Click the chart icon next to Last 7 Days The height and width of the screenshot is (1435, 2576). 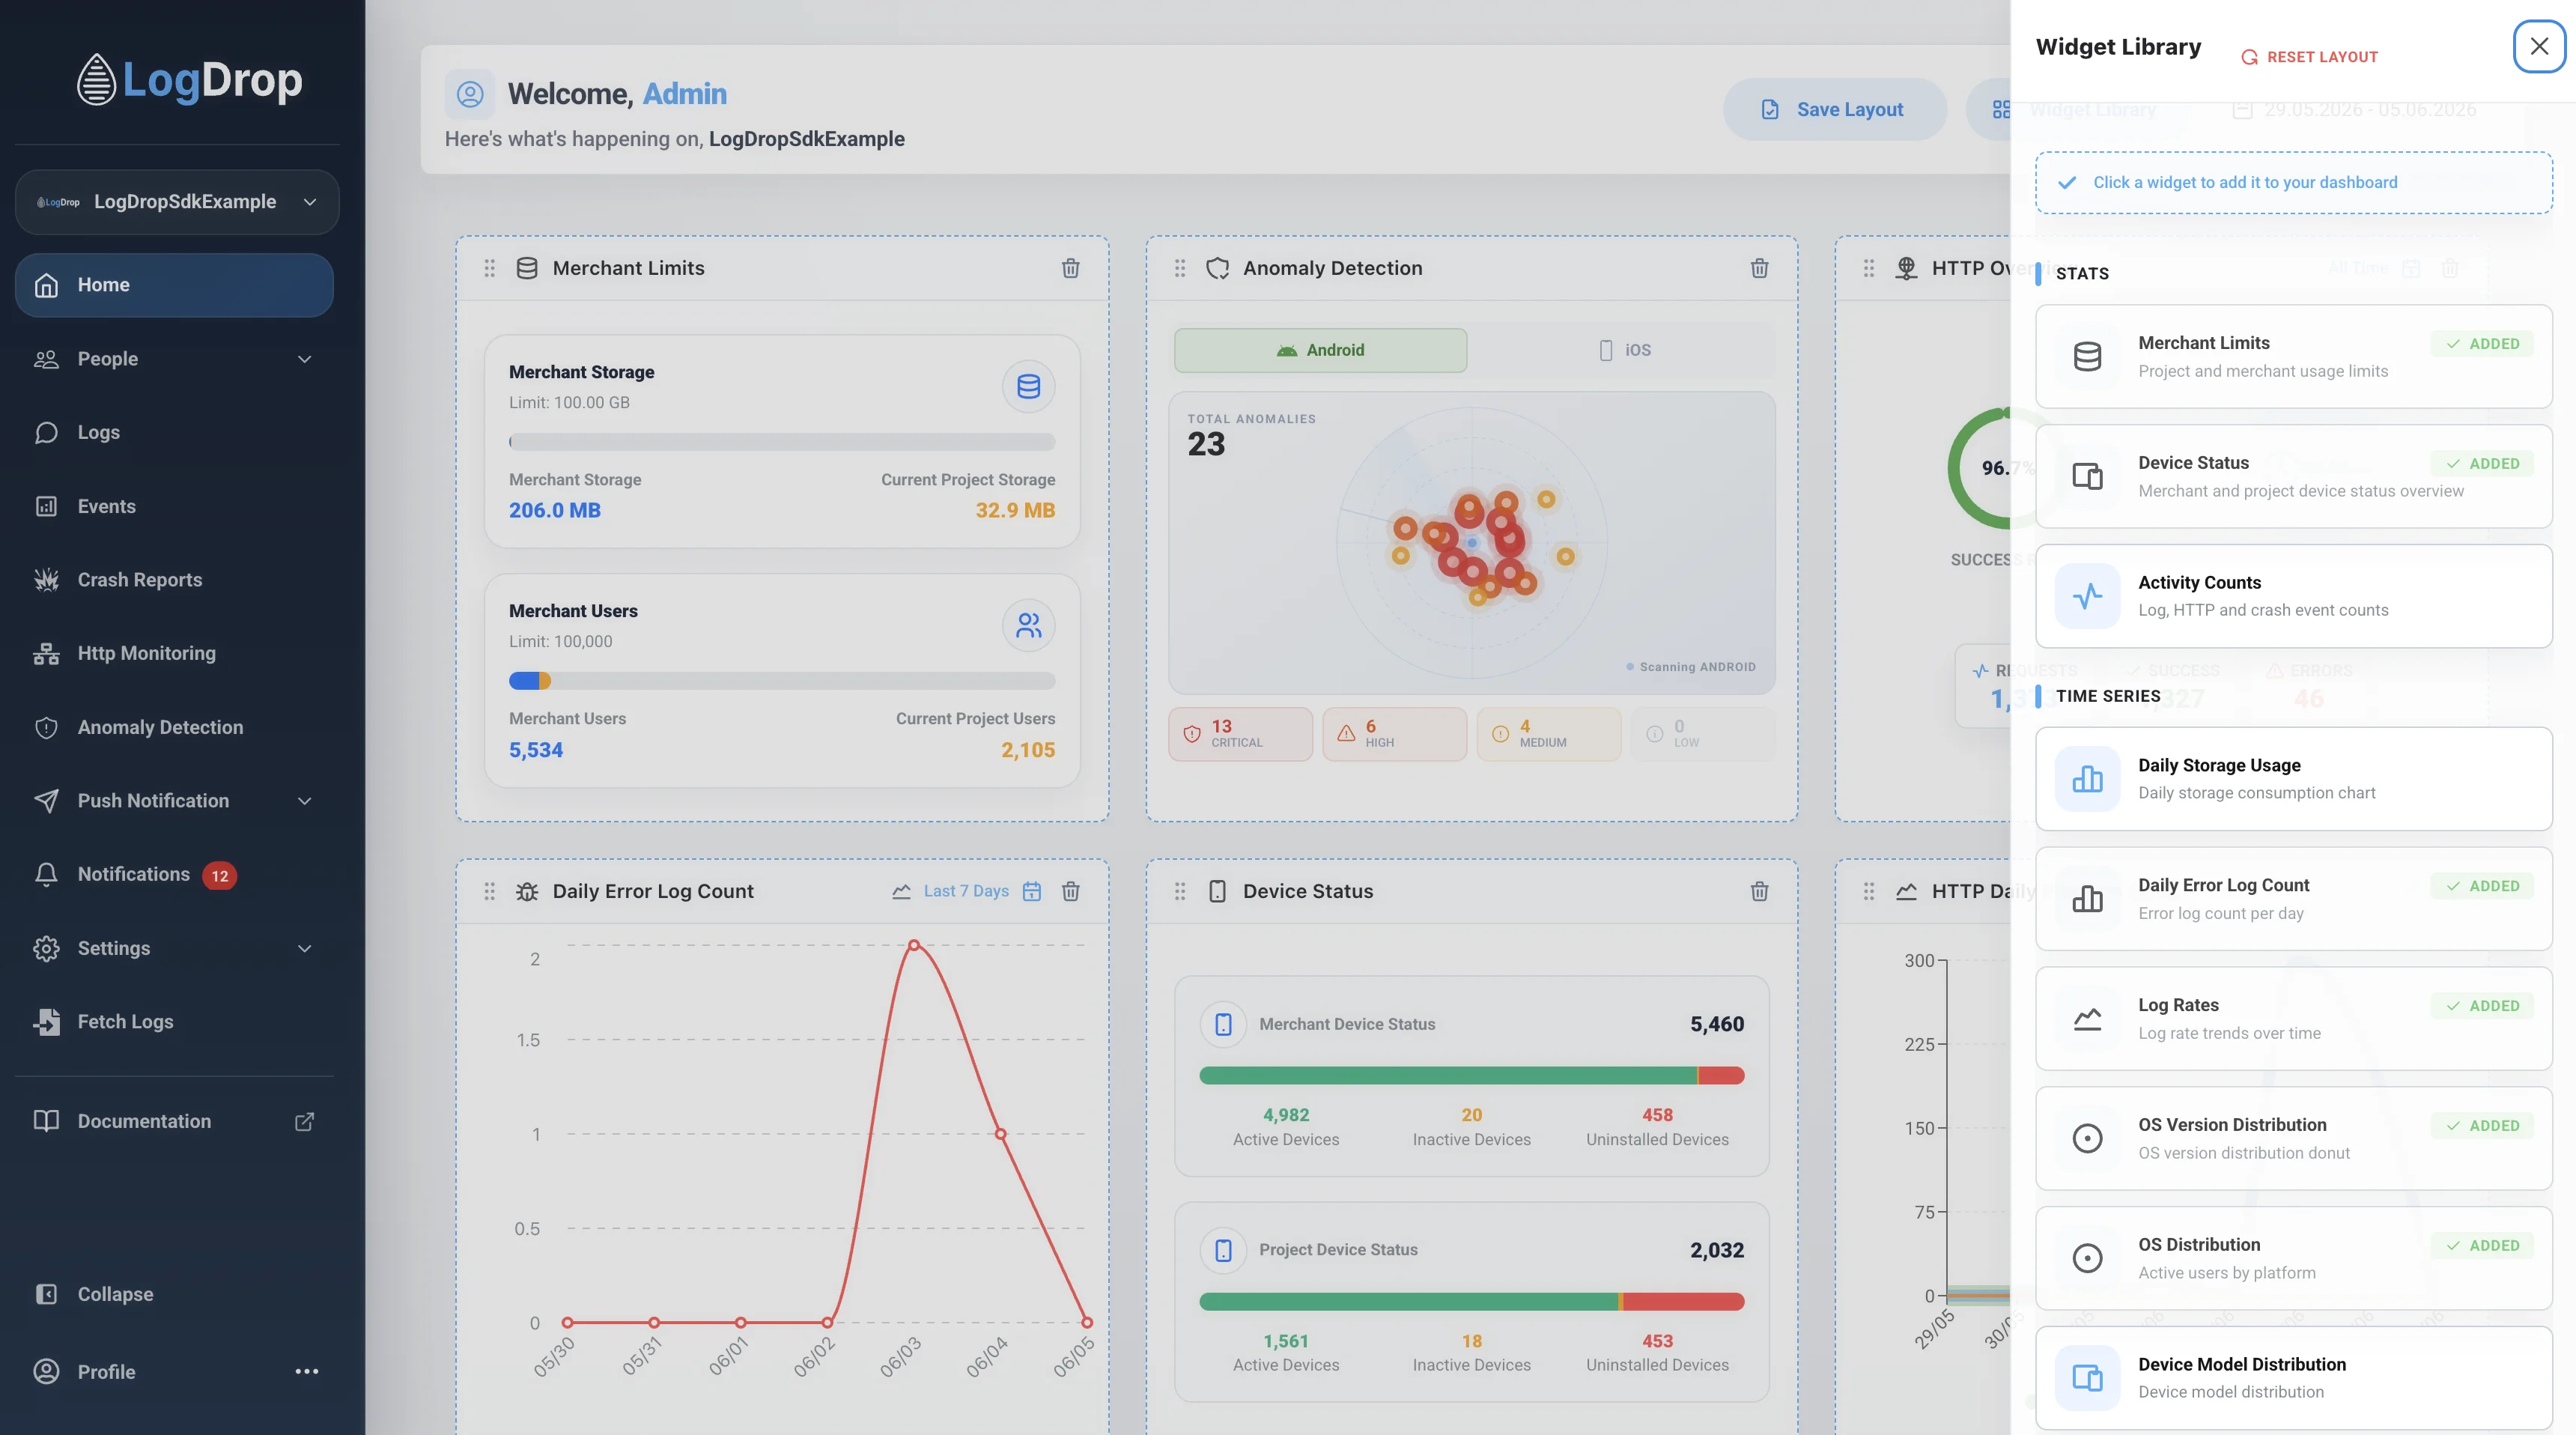(901, 891)
